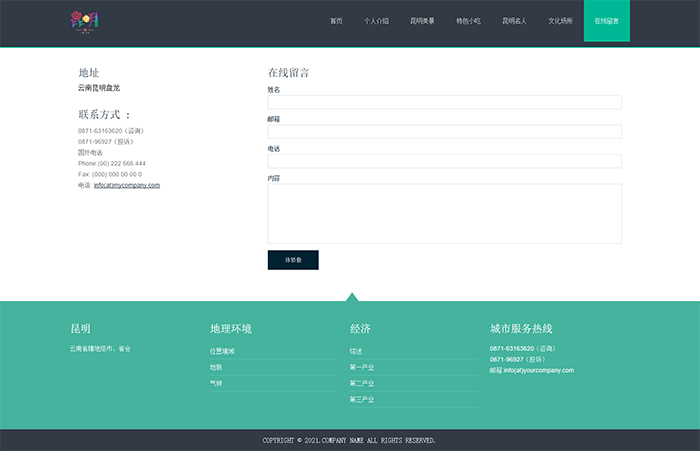The image size is (700, 451).
Task: Click the 第三产业 footer link
Action: (x=361, y=399)
